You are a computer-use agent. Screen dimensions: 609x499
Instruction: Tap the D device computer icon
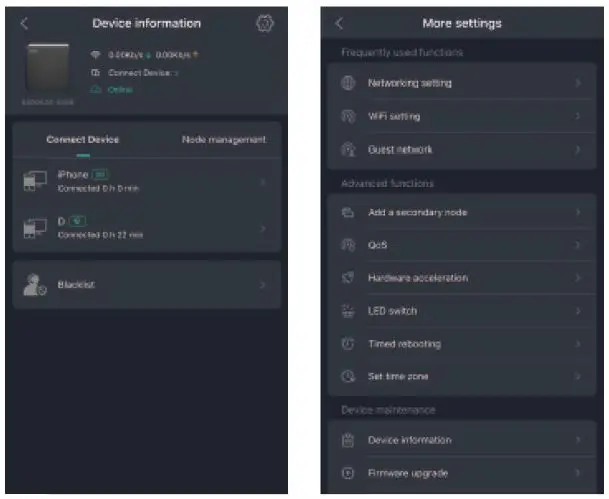(35, 228)
